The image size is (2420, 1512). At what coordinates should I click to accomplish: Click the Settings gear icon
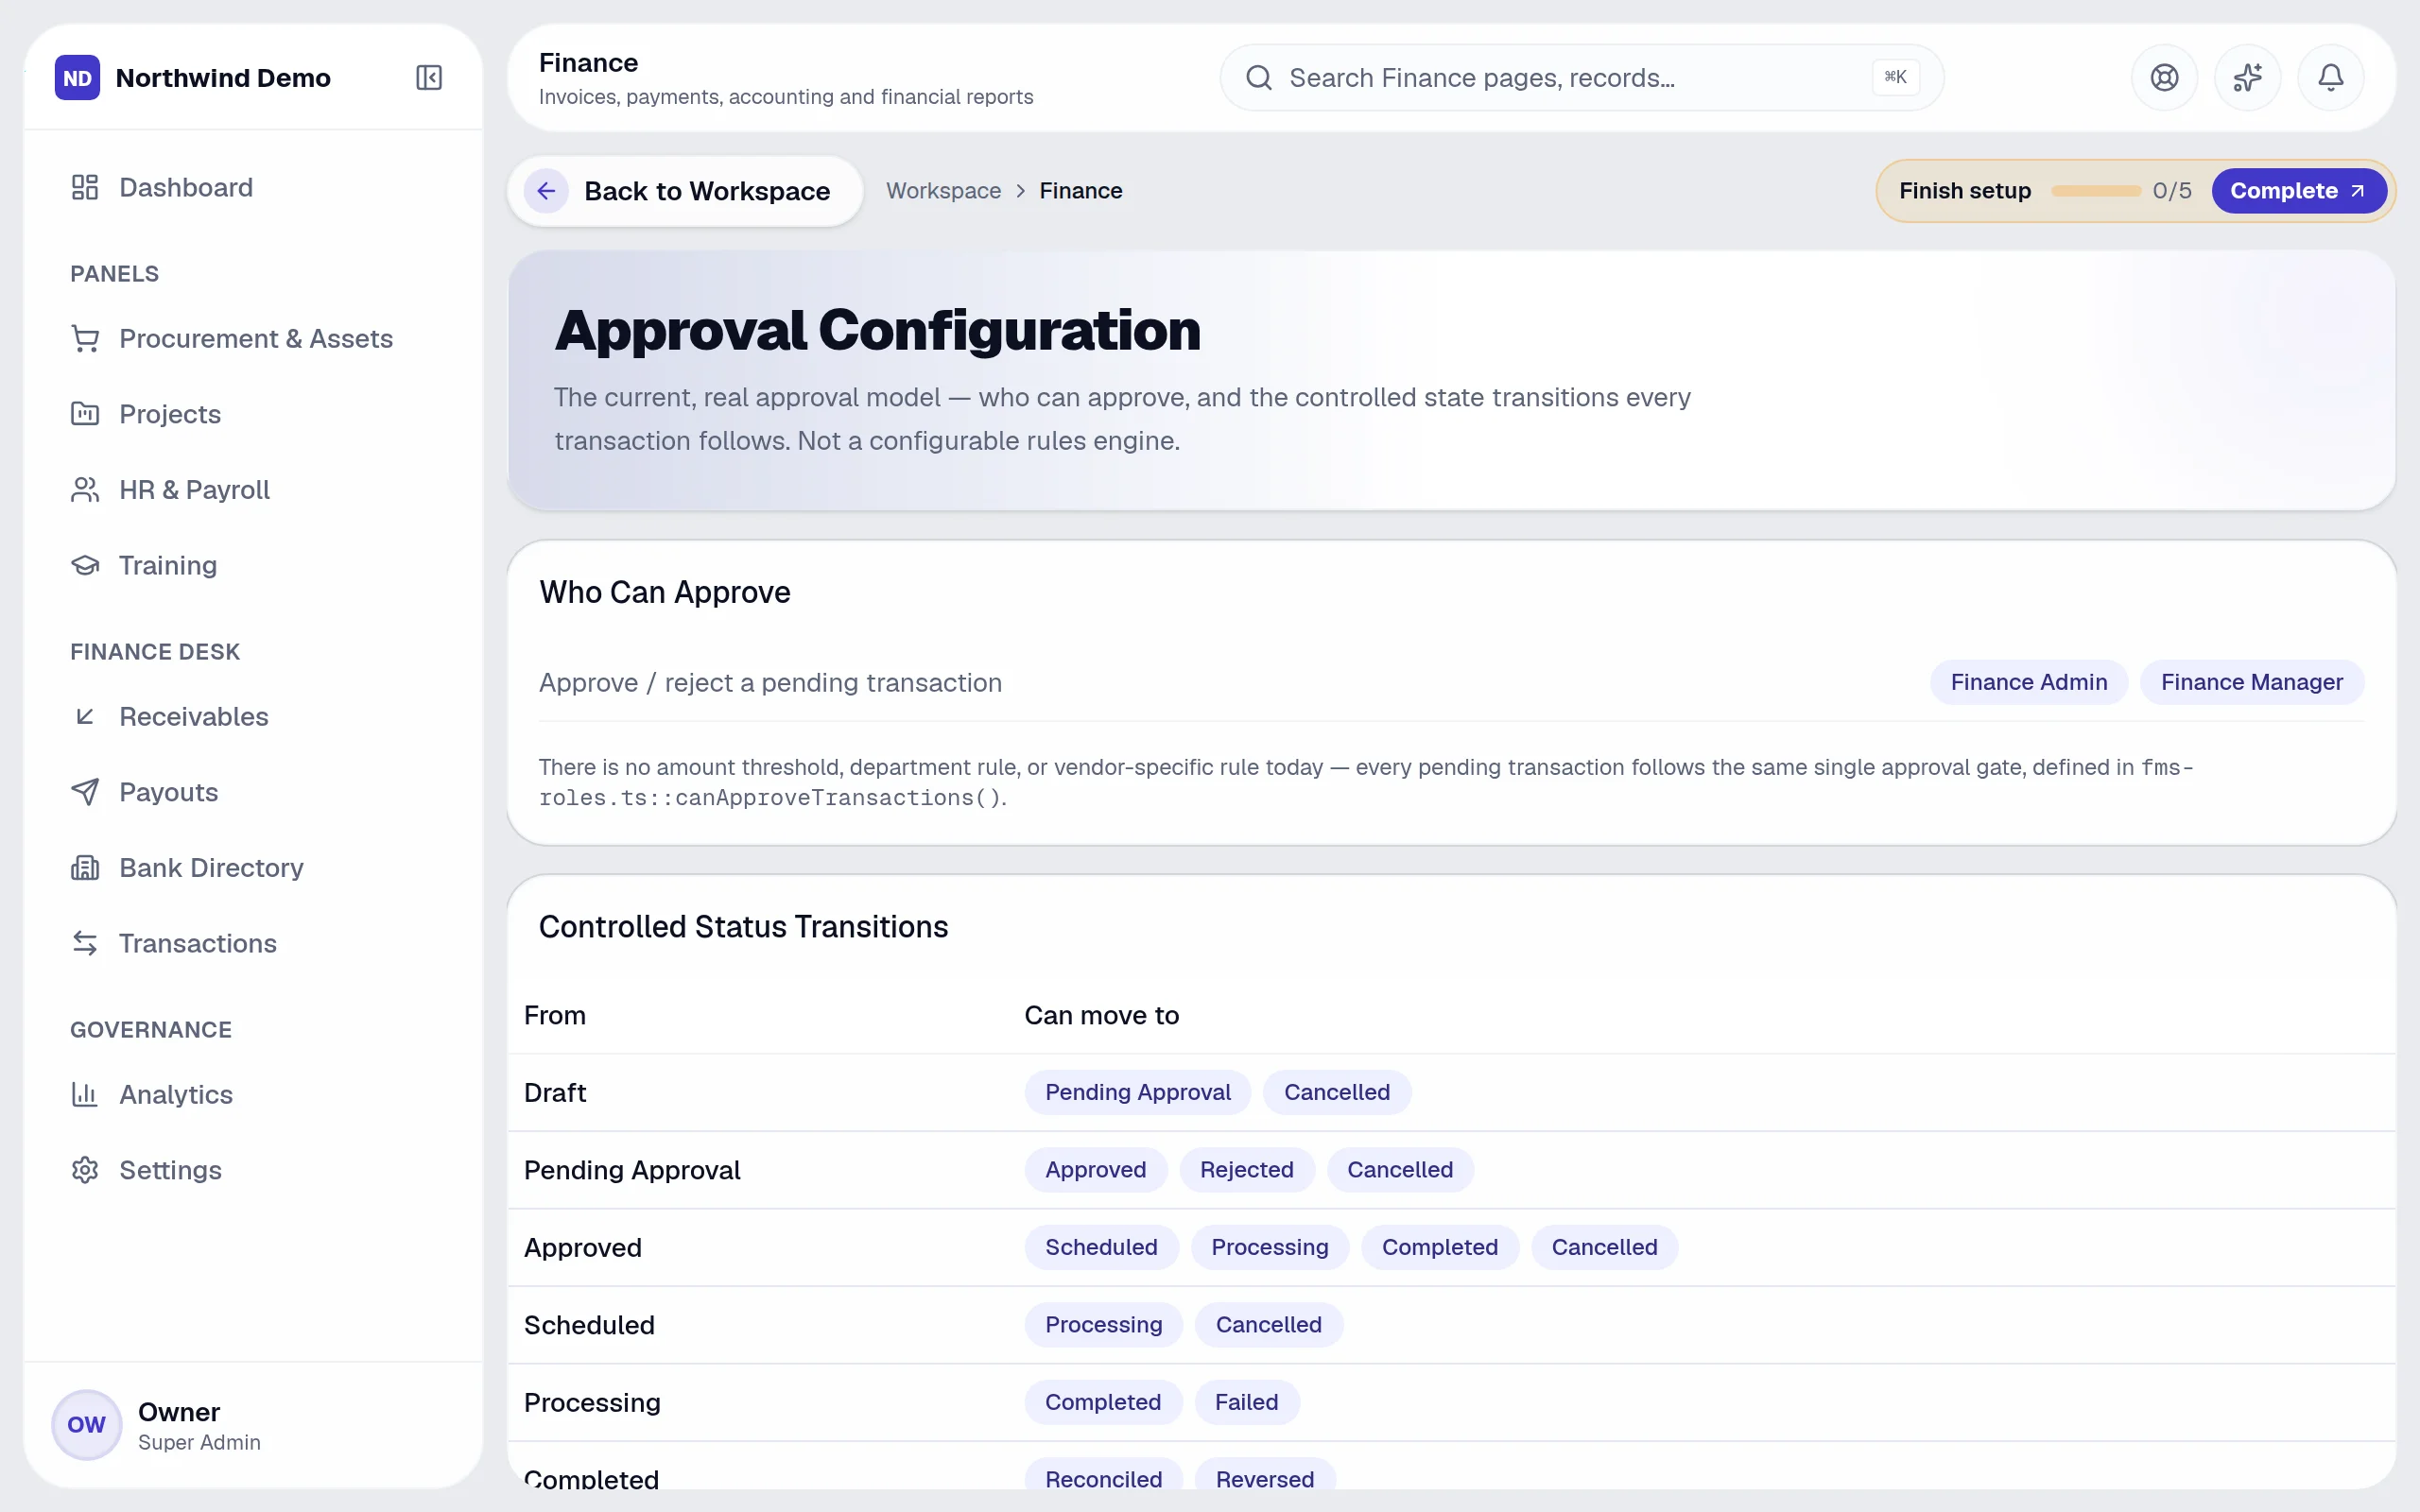pyautogui.click(x=85, y=1170)
